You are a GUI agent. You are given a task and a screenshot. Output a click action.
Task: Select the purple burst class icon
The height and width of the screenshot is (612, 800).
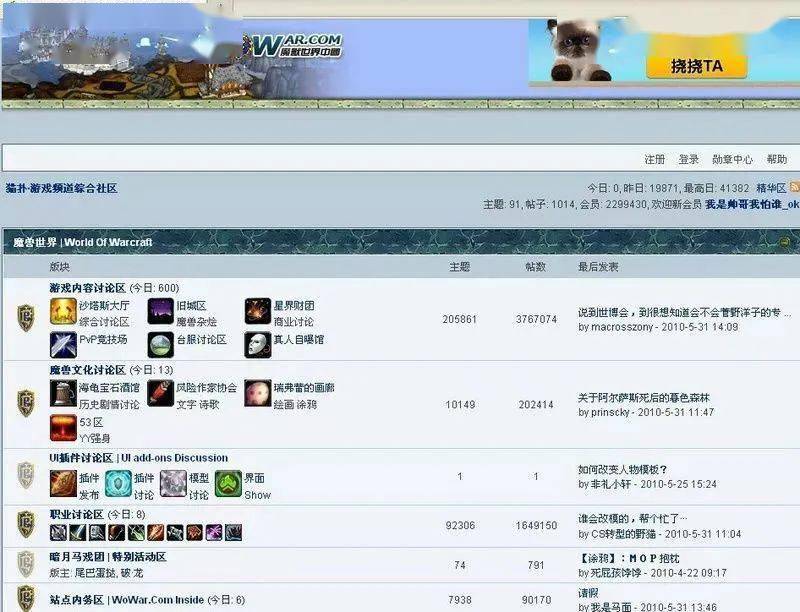click(214, 532)
